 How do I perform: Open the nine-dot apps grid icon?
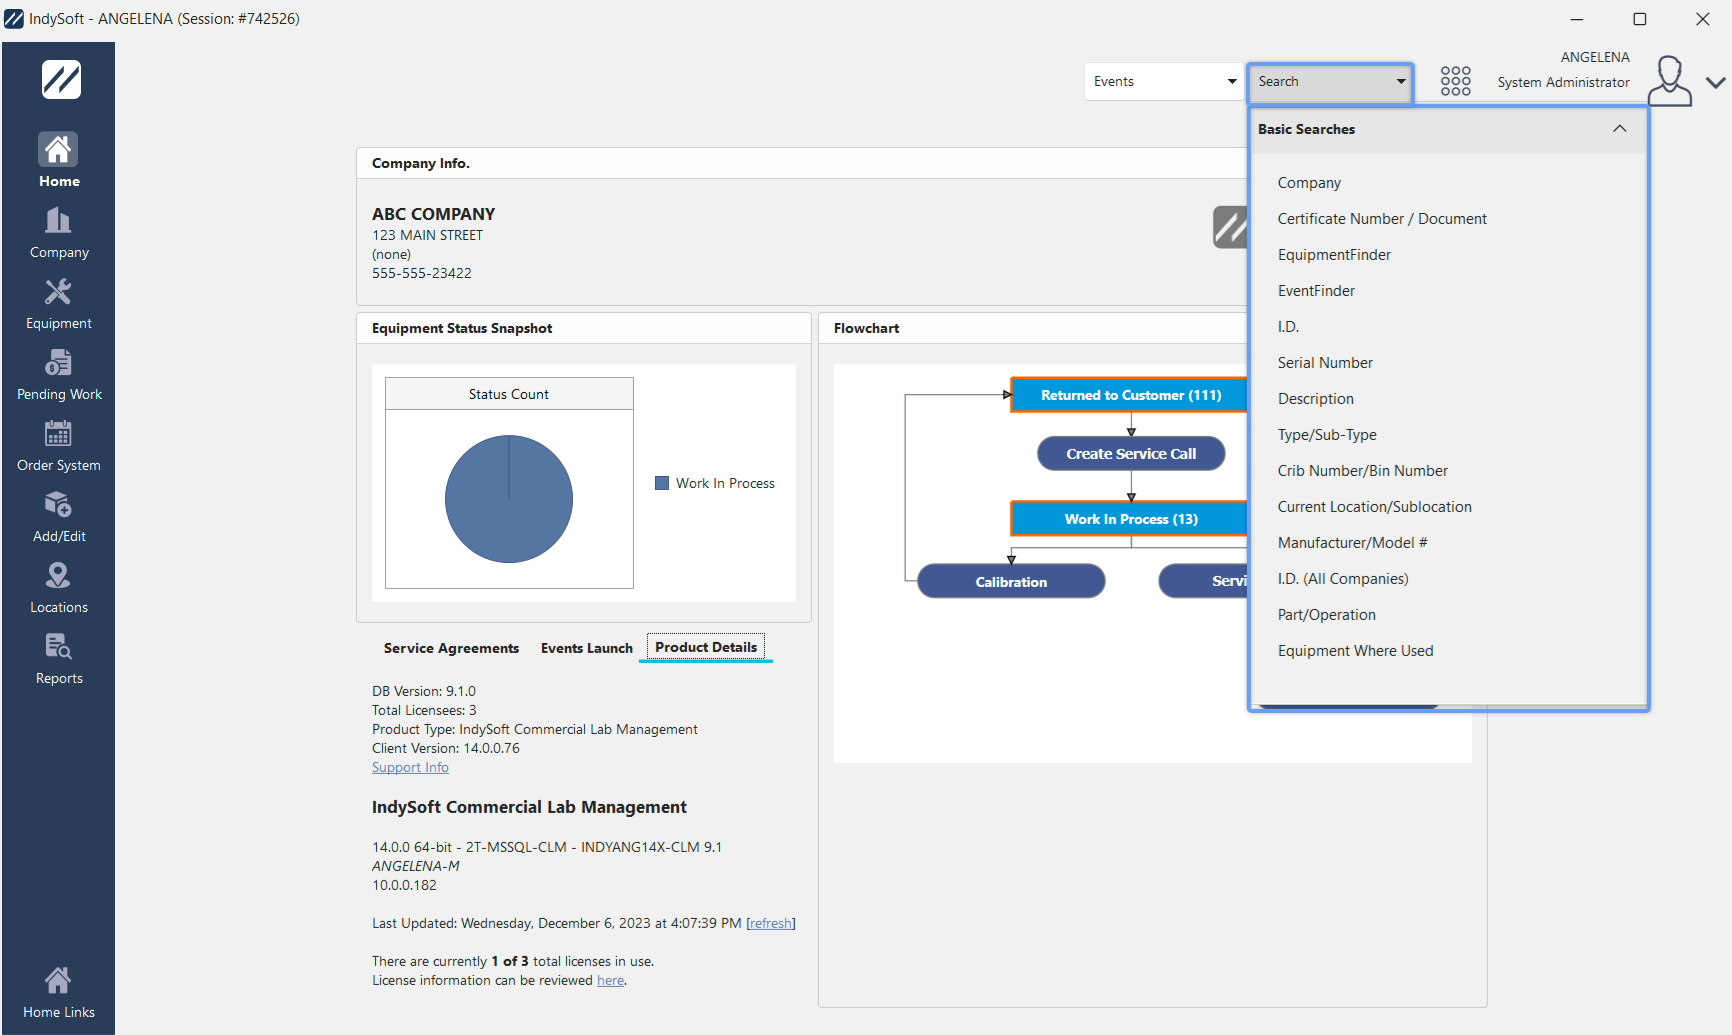coord(1456,81)
